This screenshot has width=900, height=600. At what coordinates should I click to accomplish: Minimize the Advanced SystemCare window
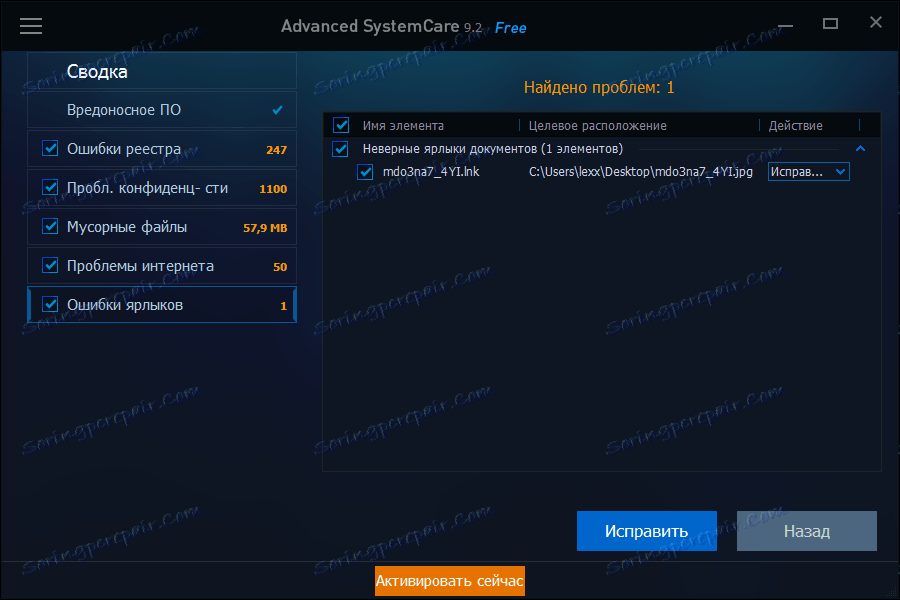pos(785,26)
